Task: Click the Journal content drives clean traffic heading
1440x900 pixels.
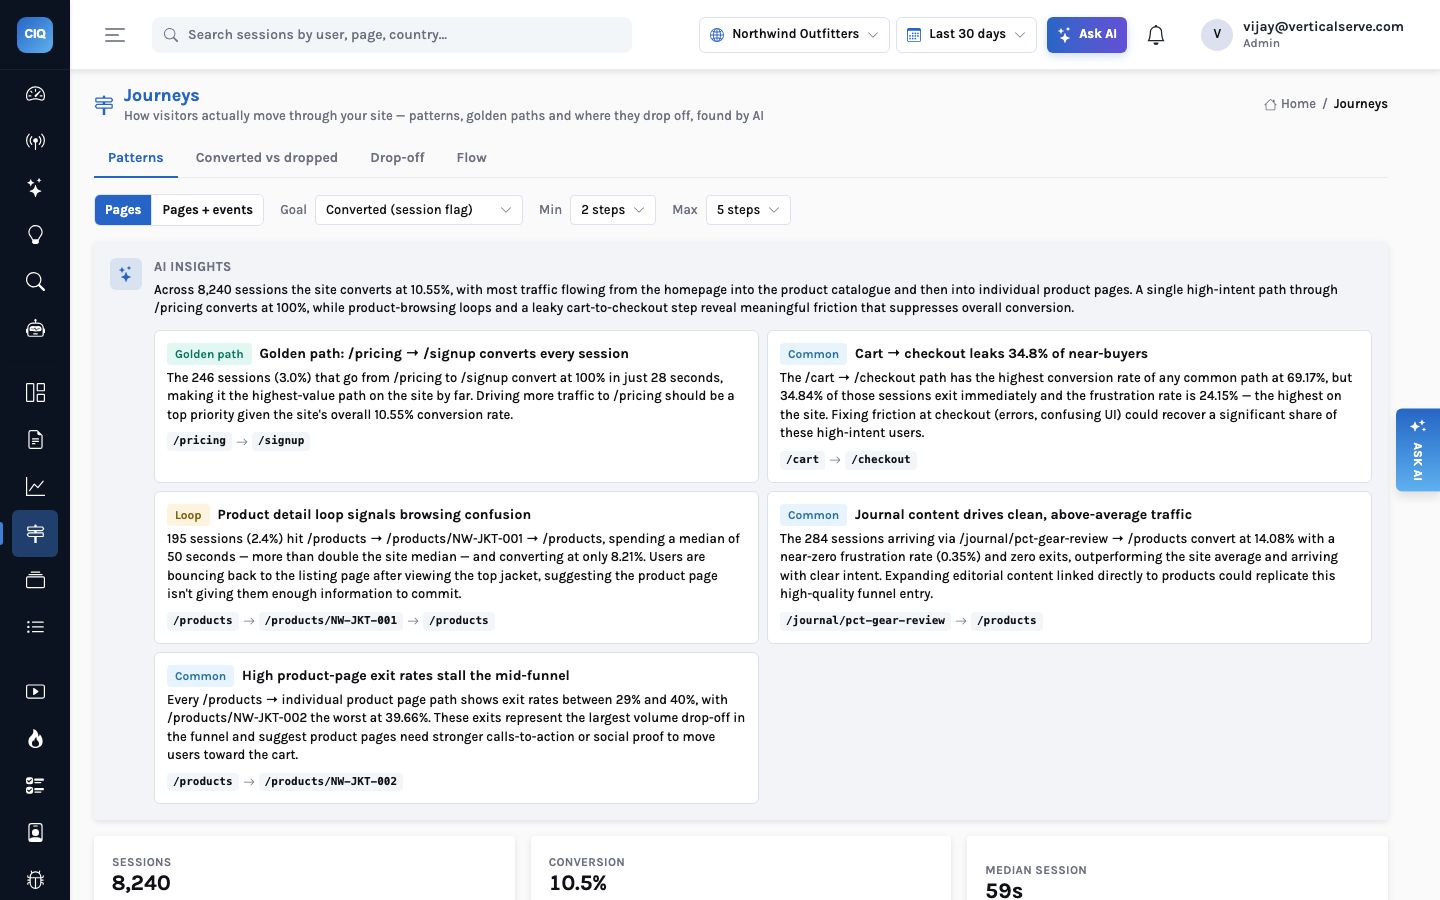Action: (1023, 515)
